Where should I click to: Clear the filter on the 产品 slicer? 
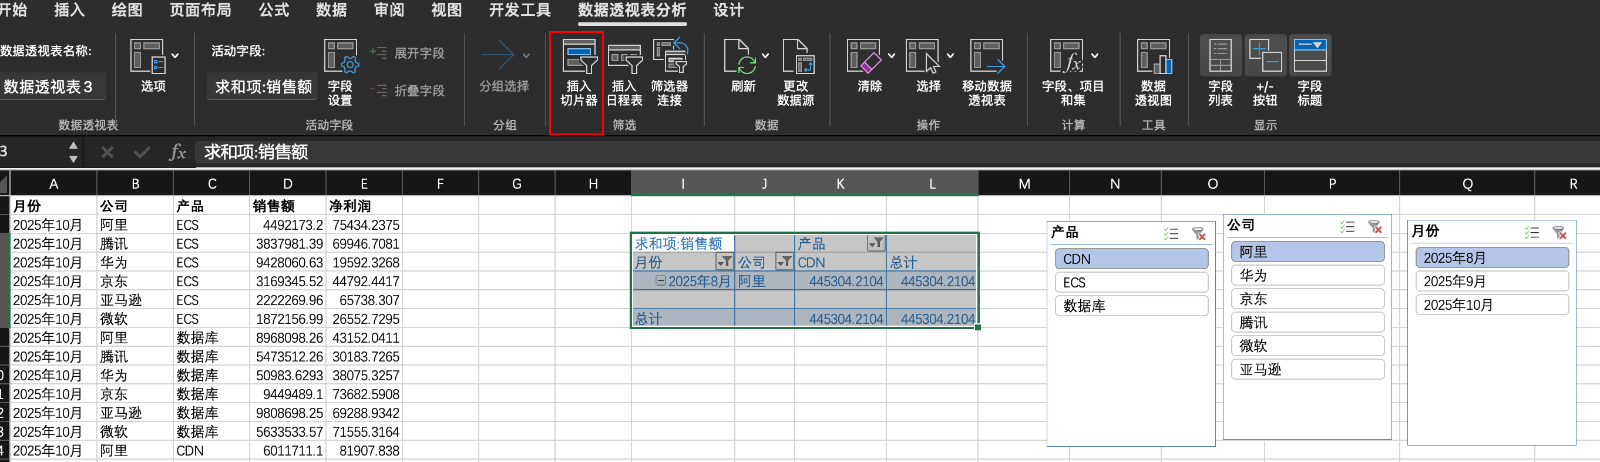coord(1198,234)
